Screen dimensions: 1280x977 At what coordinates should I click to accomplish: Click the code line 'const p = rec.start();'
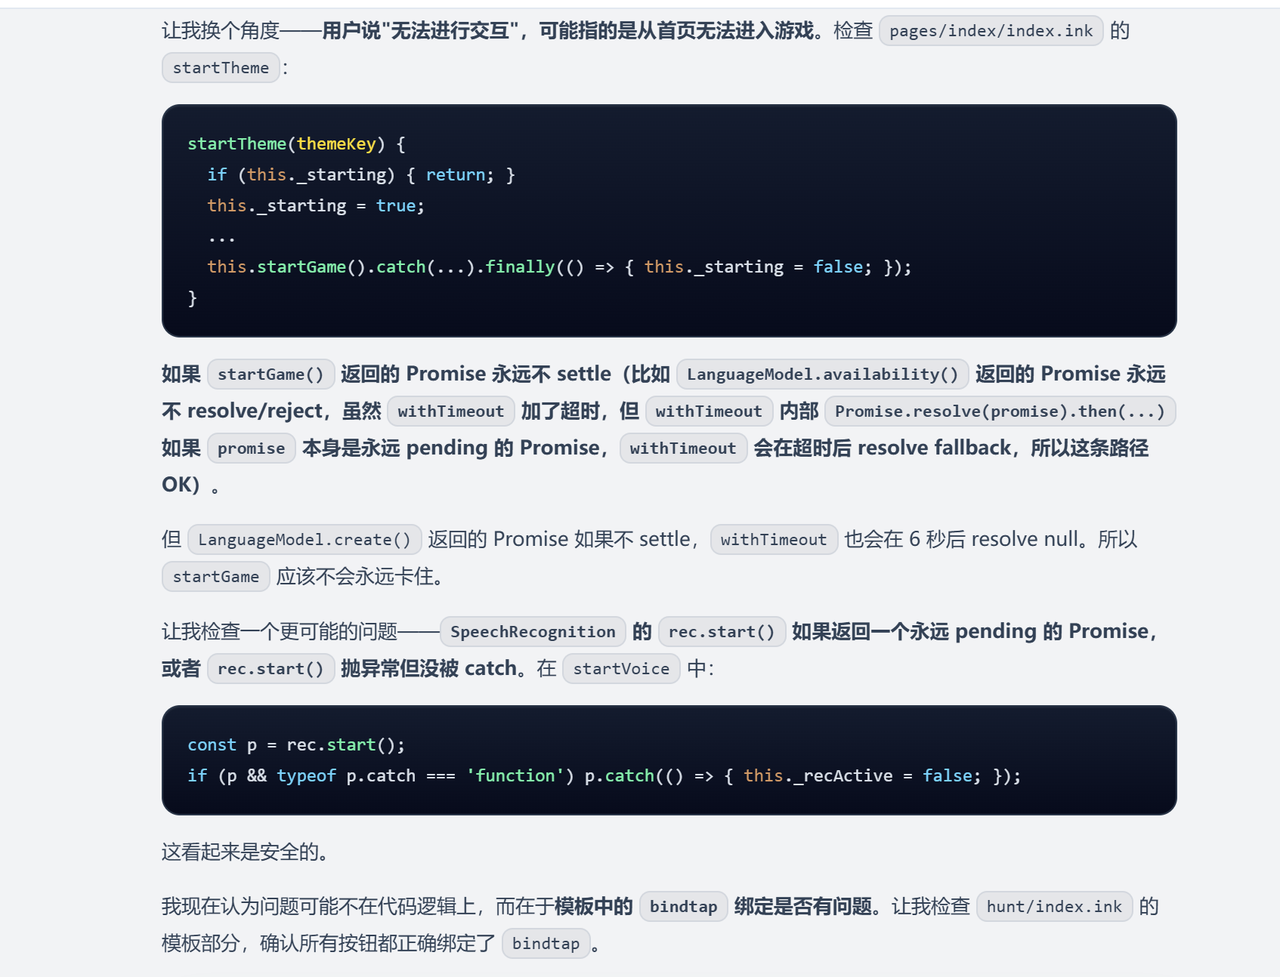click(x=296, y=745)
